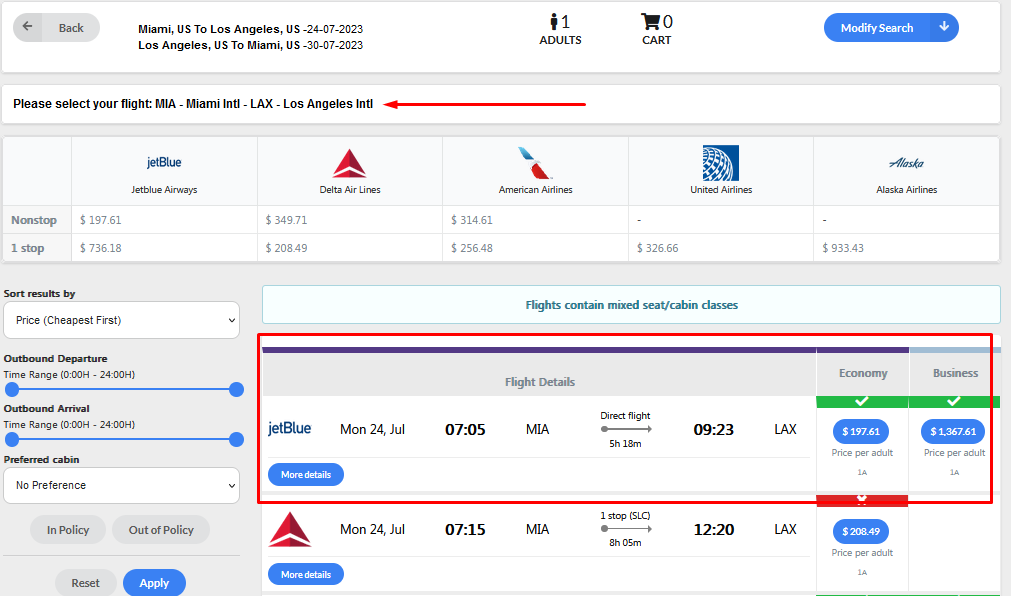
Task: Click Flight Details column header
Action: coord(540,382)
